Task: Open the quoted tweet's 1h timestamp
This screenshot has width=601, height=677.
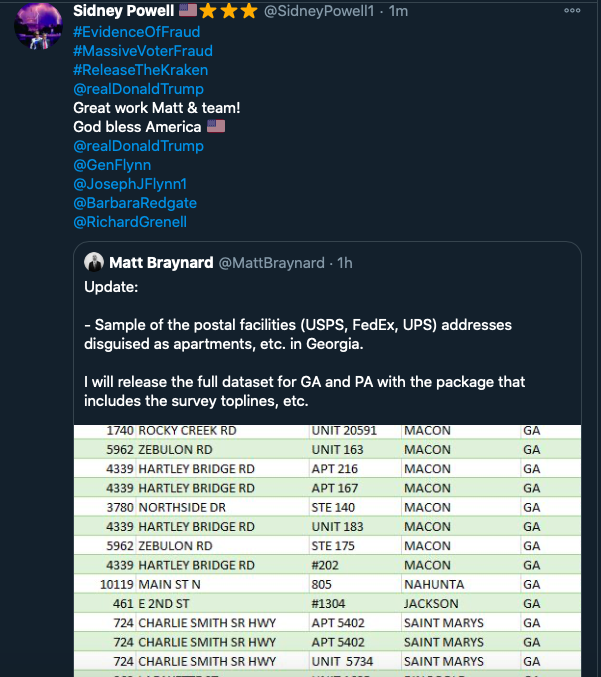Action: point(343,262)
